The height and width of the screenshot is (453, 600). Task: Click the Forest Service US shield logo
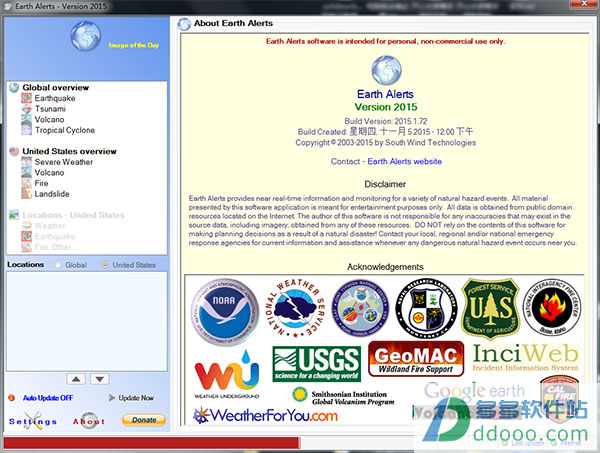pyautogui.click(x=491, y=309)
